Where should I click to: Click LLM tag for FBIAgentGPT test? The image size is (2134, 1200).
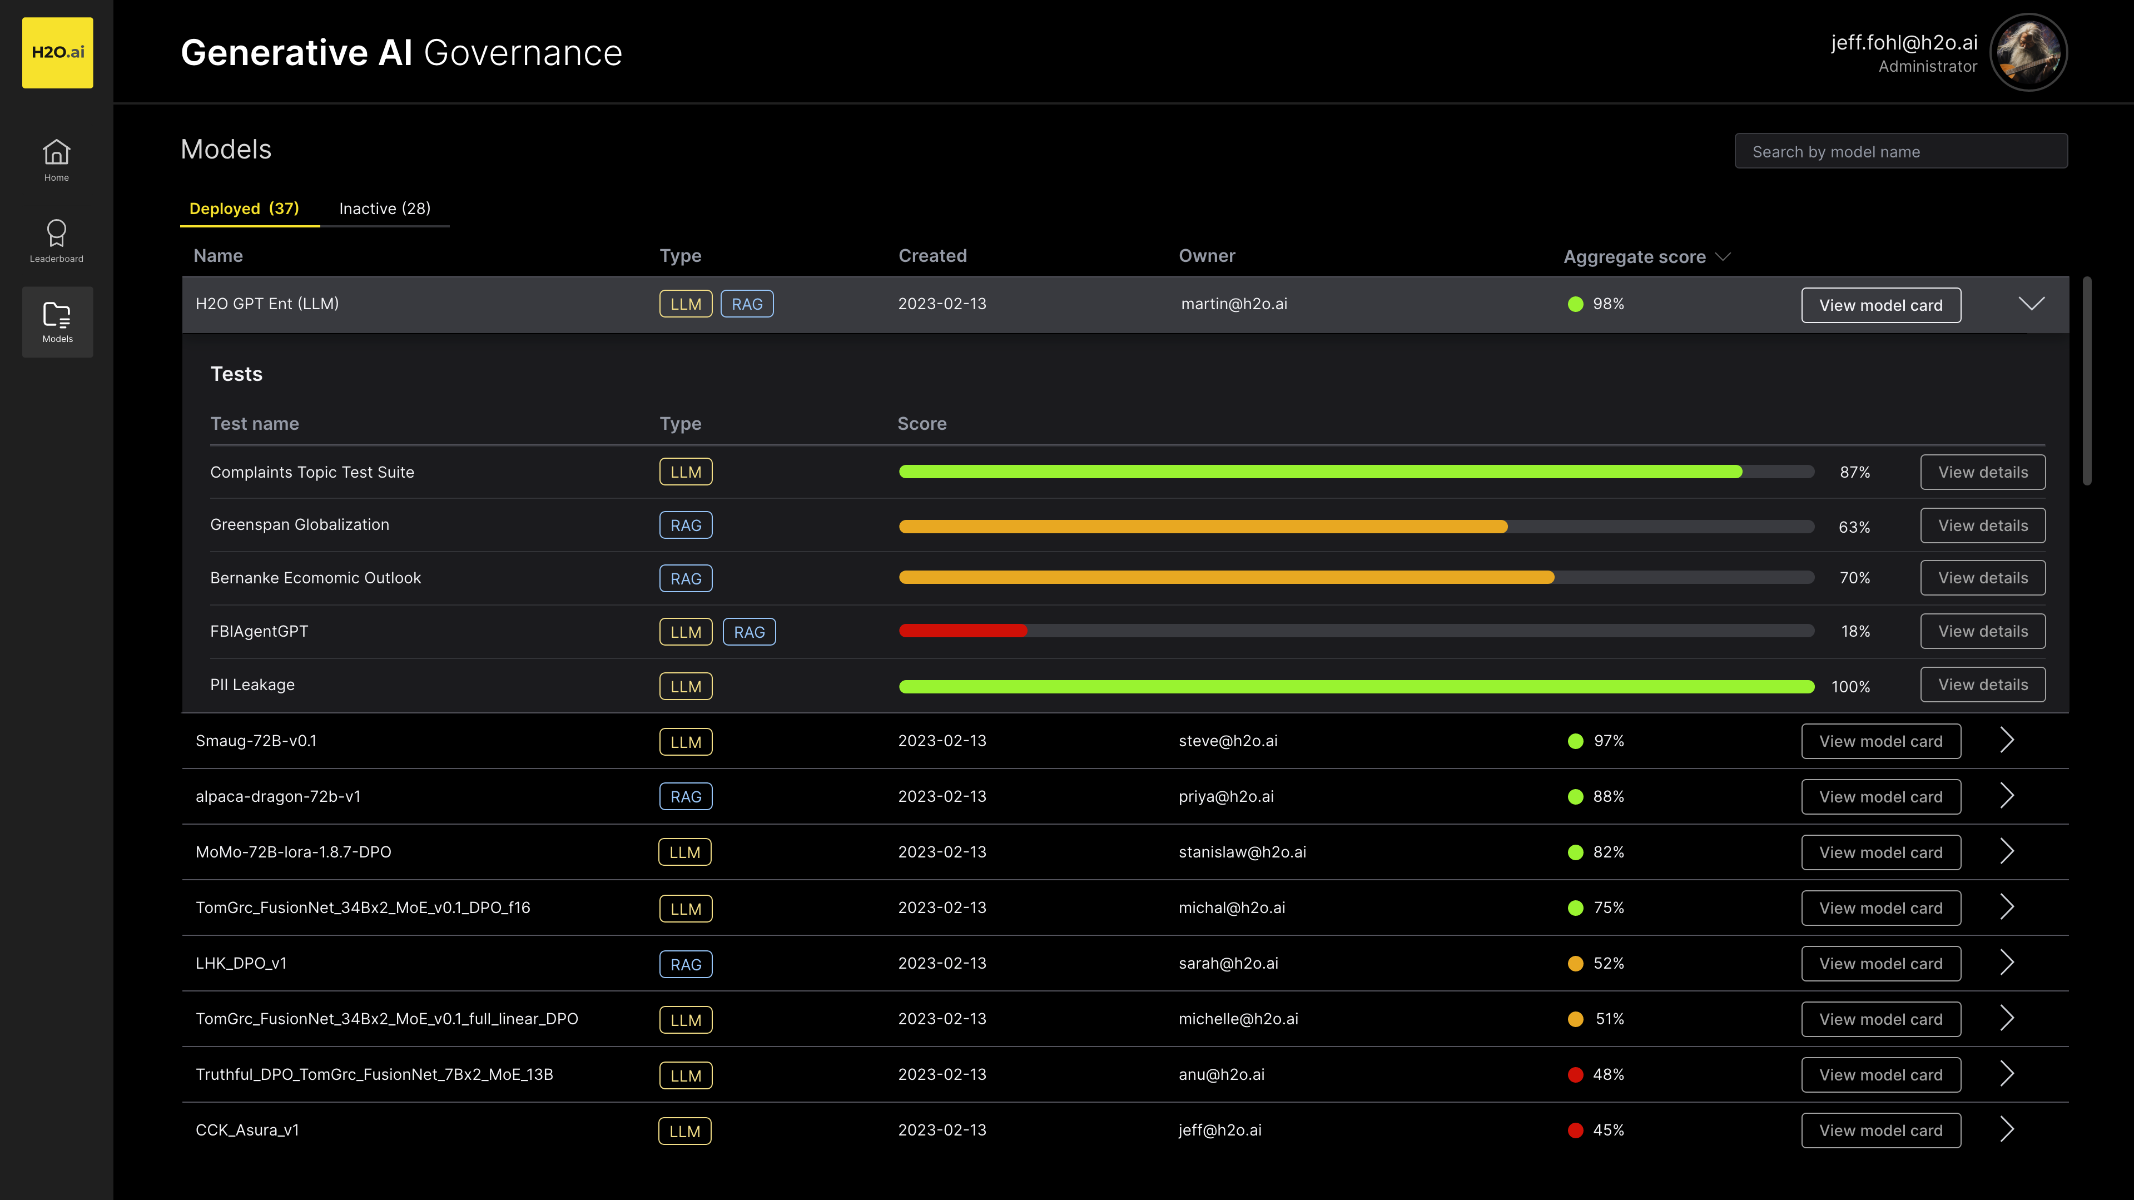click(686, 632)
